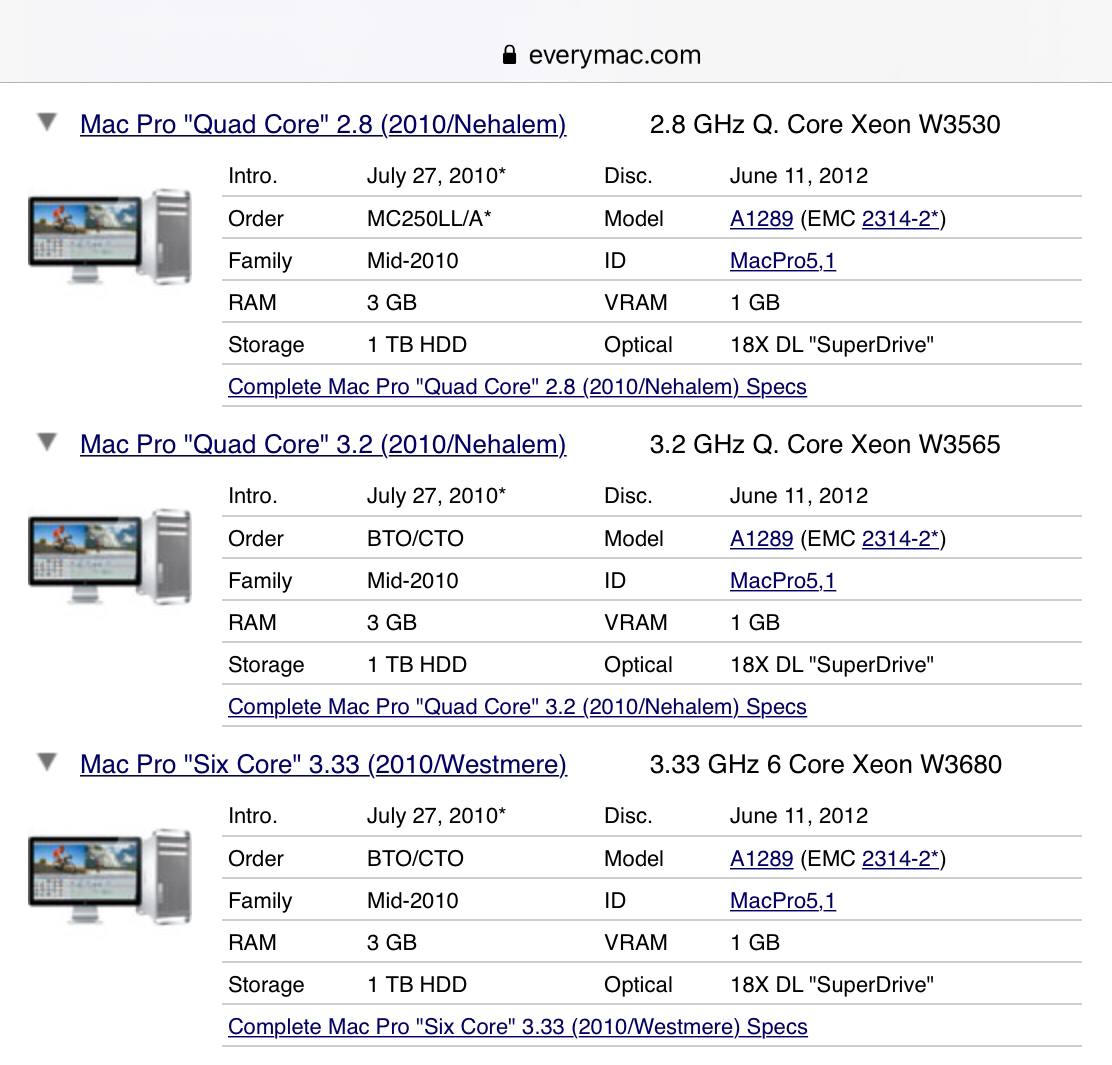1112x1065 pixels.
Task: Open EMC 2314-2* link in Six Core 3.33 table
Action: 900,858
